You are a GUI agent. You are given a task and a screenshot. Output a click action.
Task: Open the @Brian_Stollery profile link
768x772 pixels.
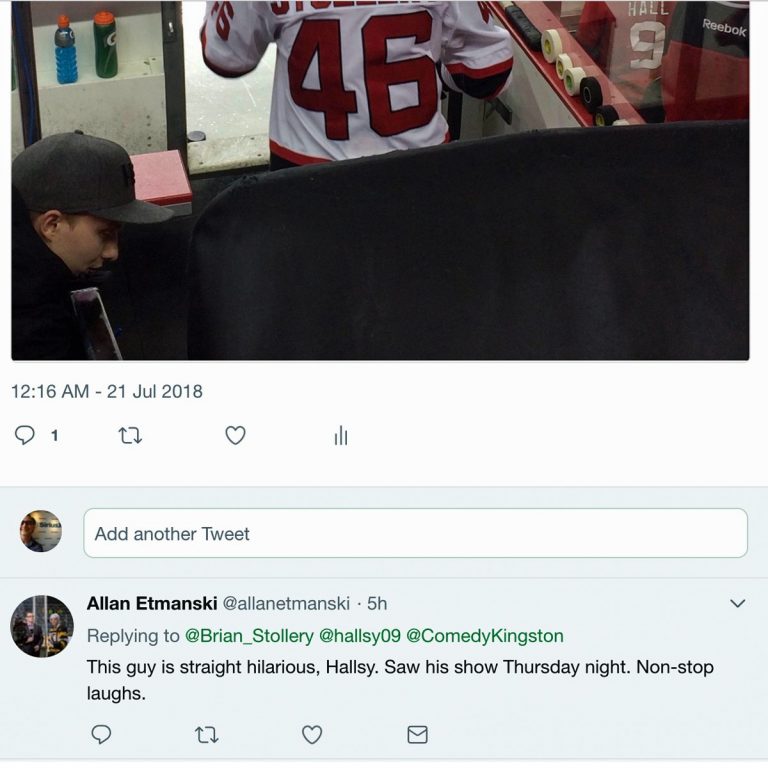249,636
